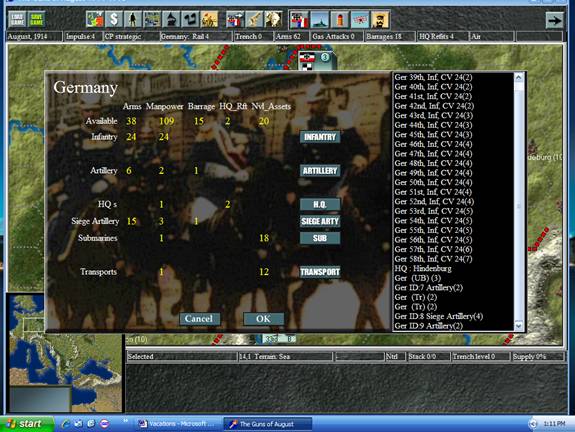The height and width of the screenshot is (432, 575).
Task: Select 'Ger (UB) (3)' submarine entry
Action: (418, 278)
